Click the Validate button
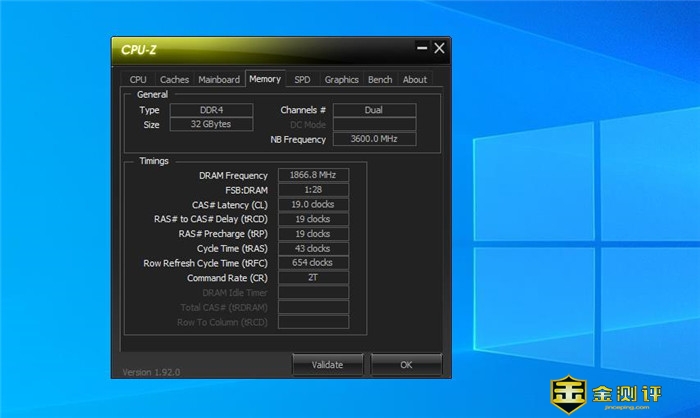The width and height of the screenshot is (700, 418). (327, 365)
